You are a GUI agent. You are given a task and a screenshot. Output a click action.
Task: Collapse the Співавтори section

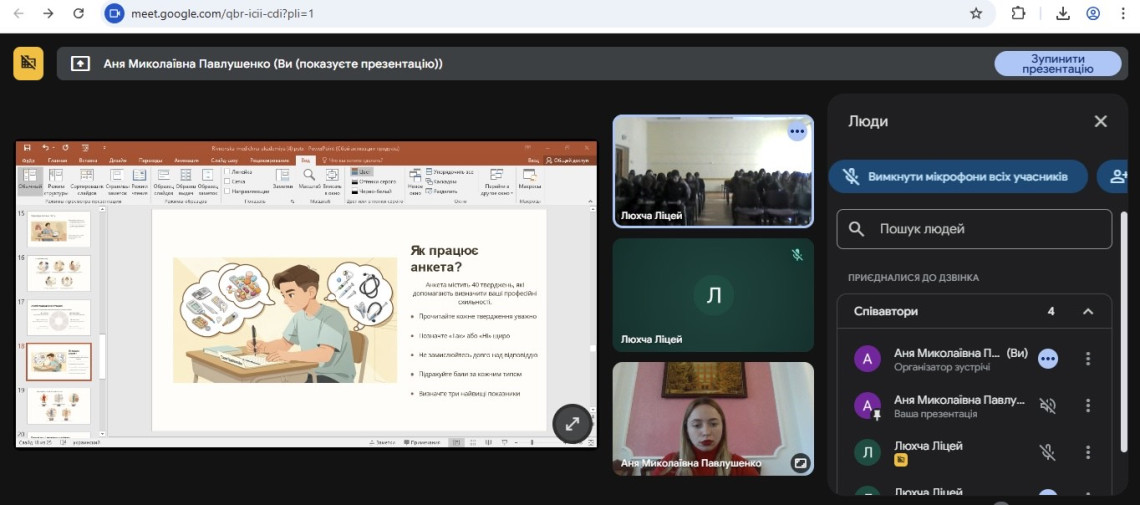1088,311
